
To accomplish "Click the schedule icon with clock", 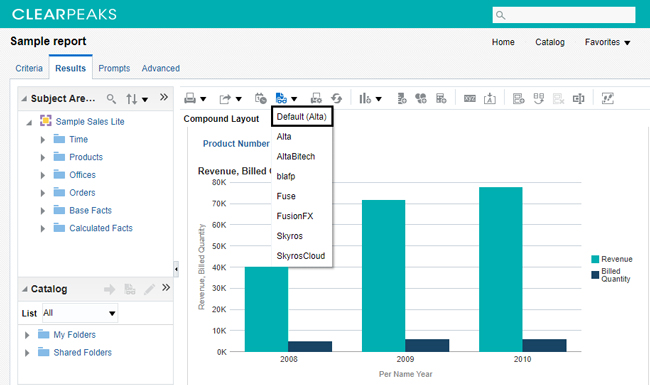I will tap(261, 98).
